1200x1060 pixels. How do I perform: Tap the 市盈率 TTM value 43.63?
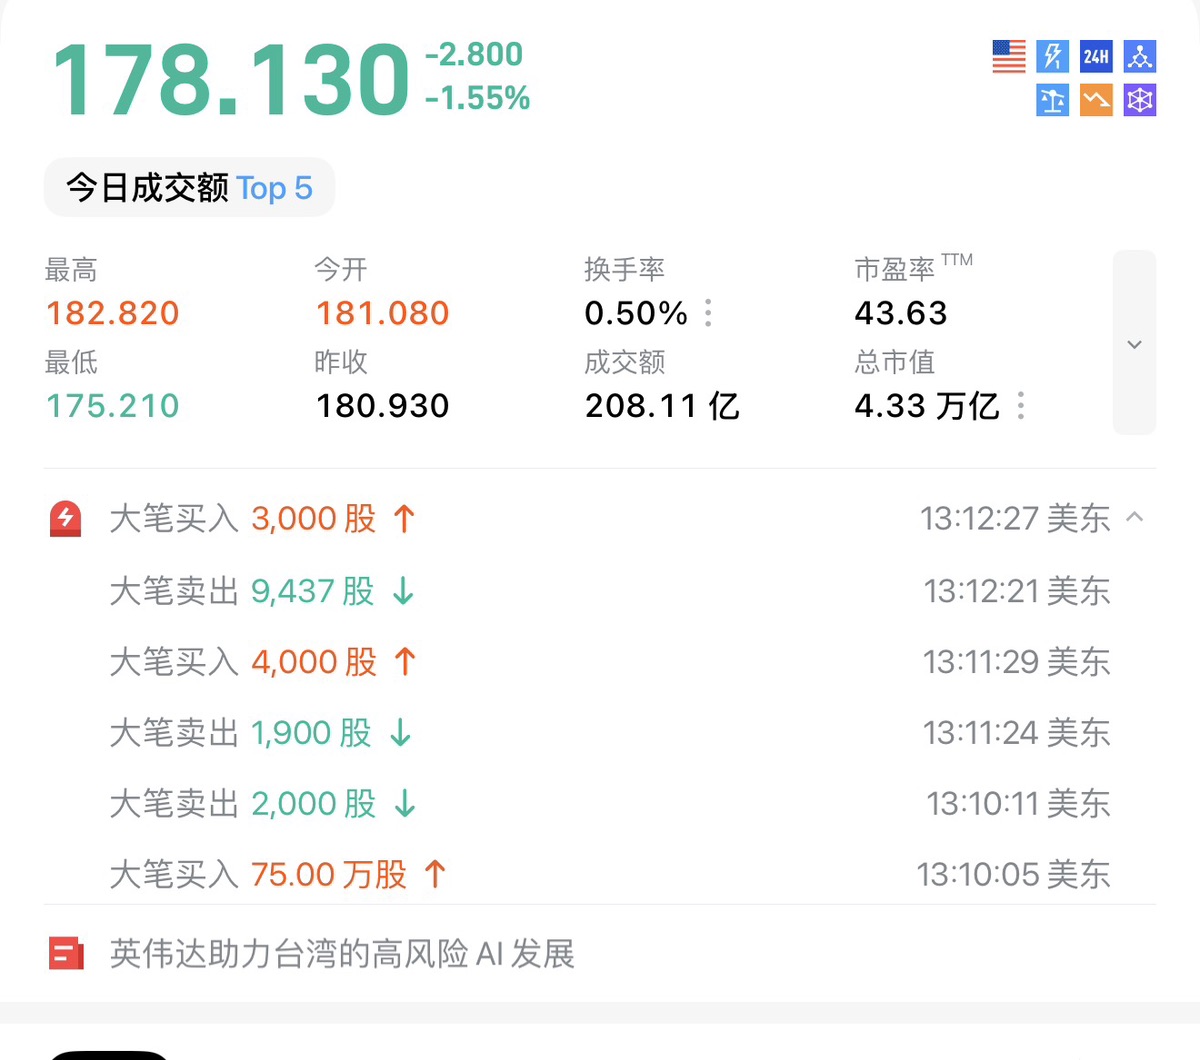click(x=900, y=313)
